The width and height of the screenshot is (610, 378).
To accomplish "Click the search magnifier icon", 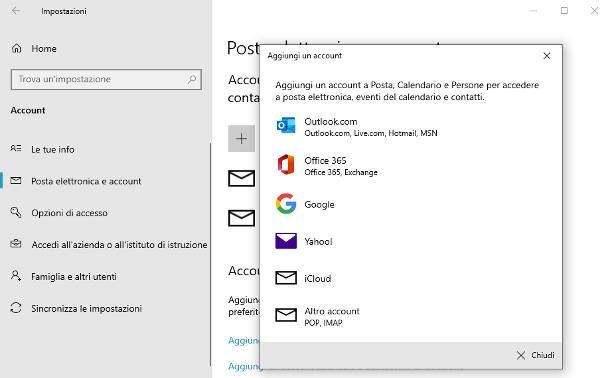I will coord(191,79).
